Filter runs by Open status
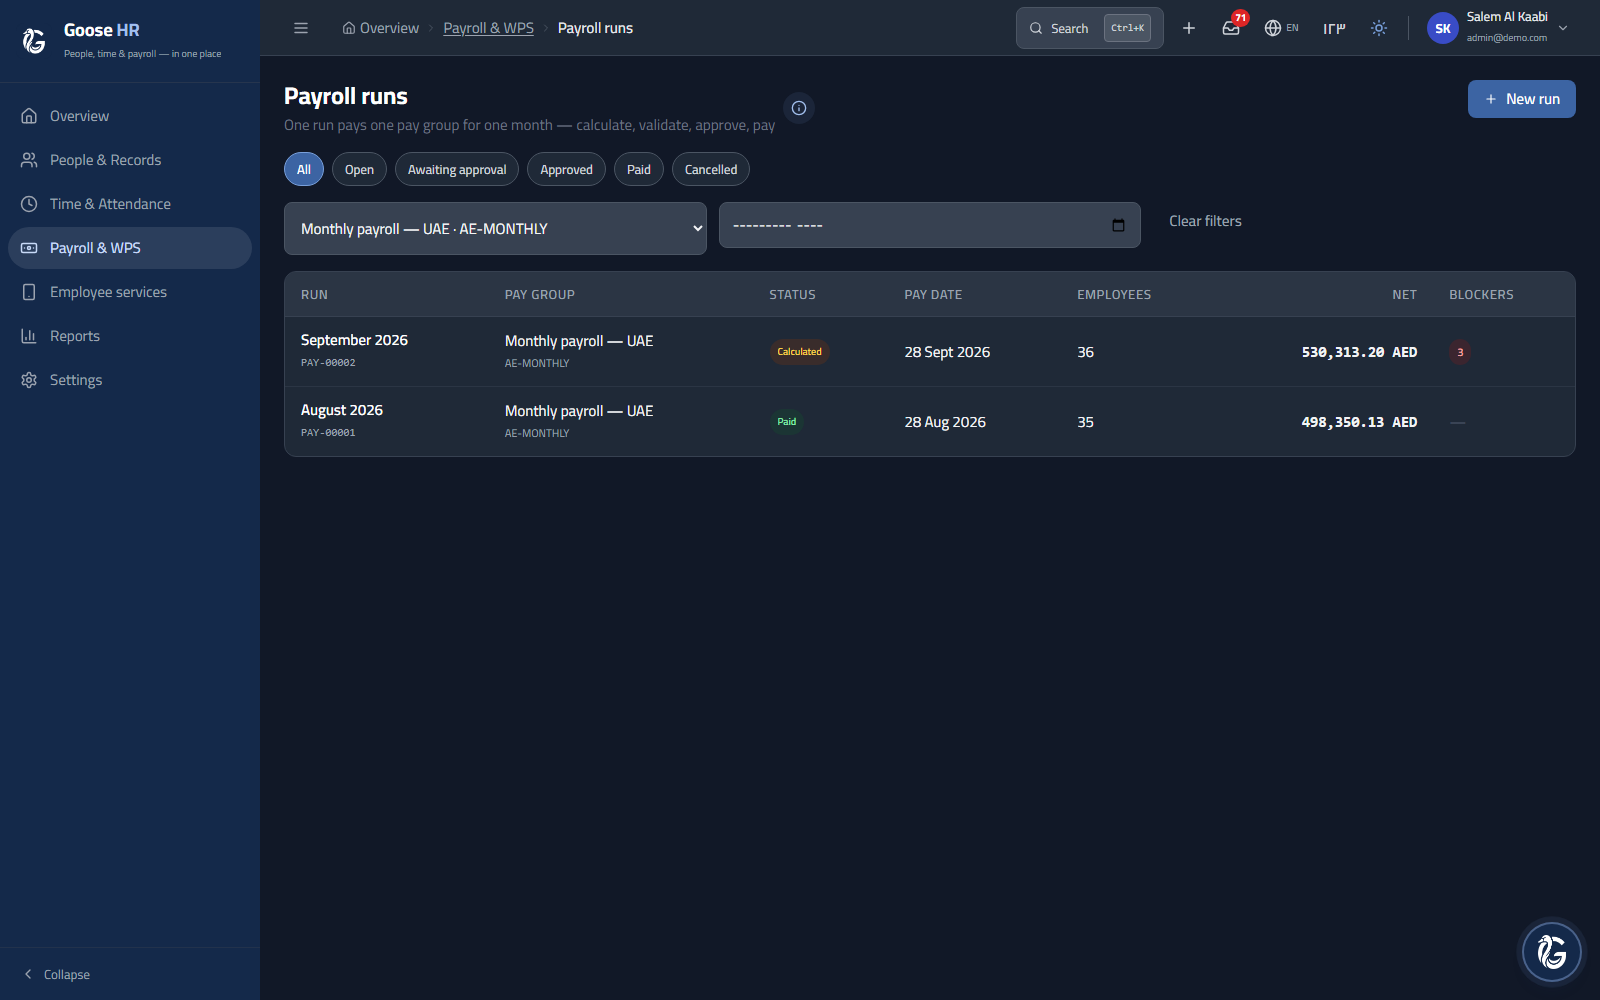 tap(359, 169)
